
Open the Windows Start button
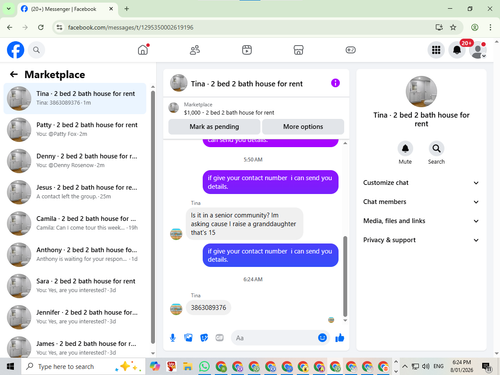pyautogui.click(x=10, y=367)
